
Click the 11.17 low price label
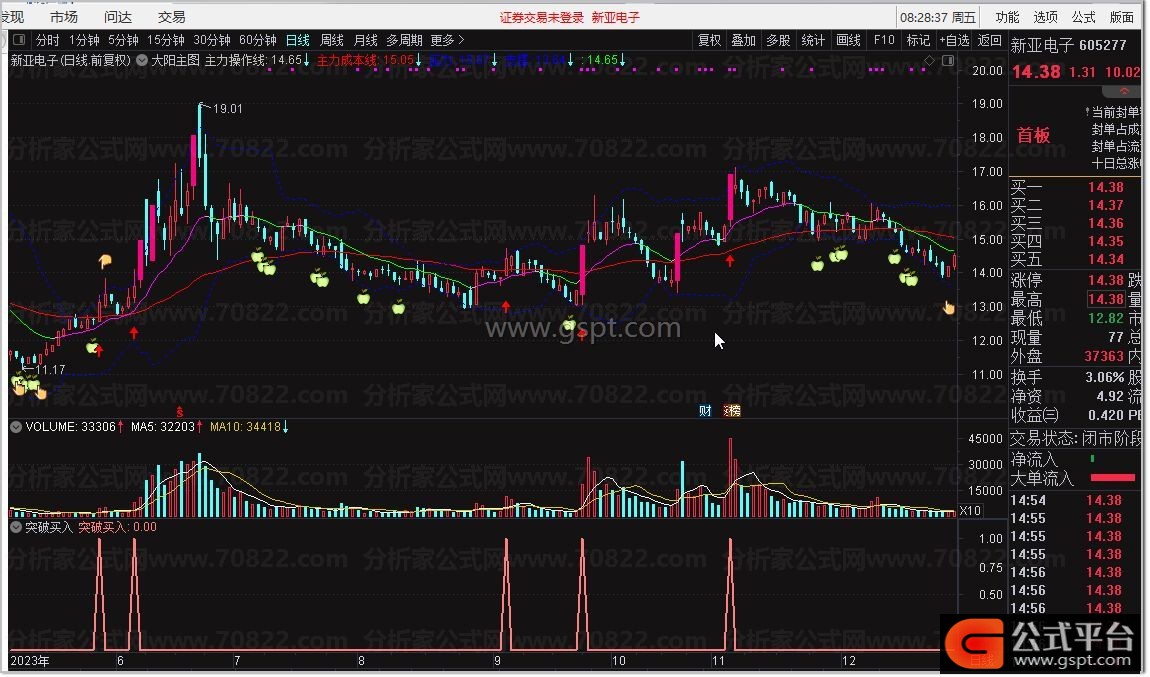coord(51,370)
